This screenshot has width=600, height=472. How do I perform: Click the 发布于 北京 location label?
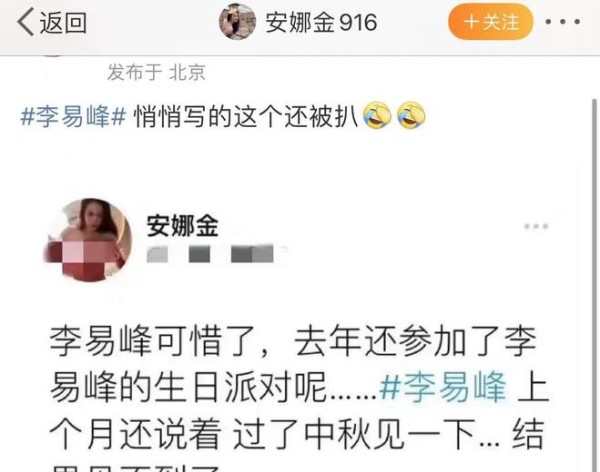pos(157,72)
